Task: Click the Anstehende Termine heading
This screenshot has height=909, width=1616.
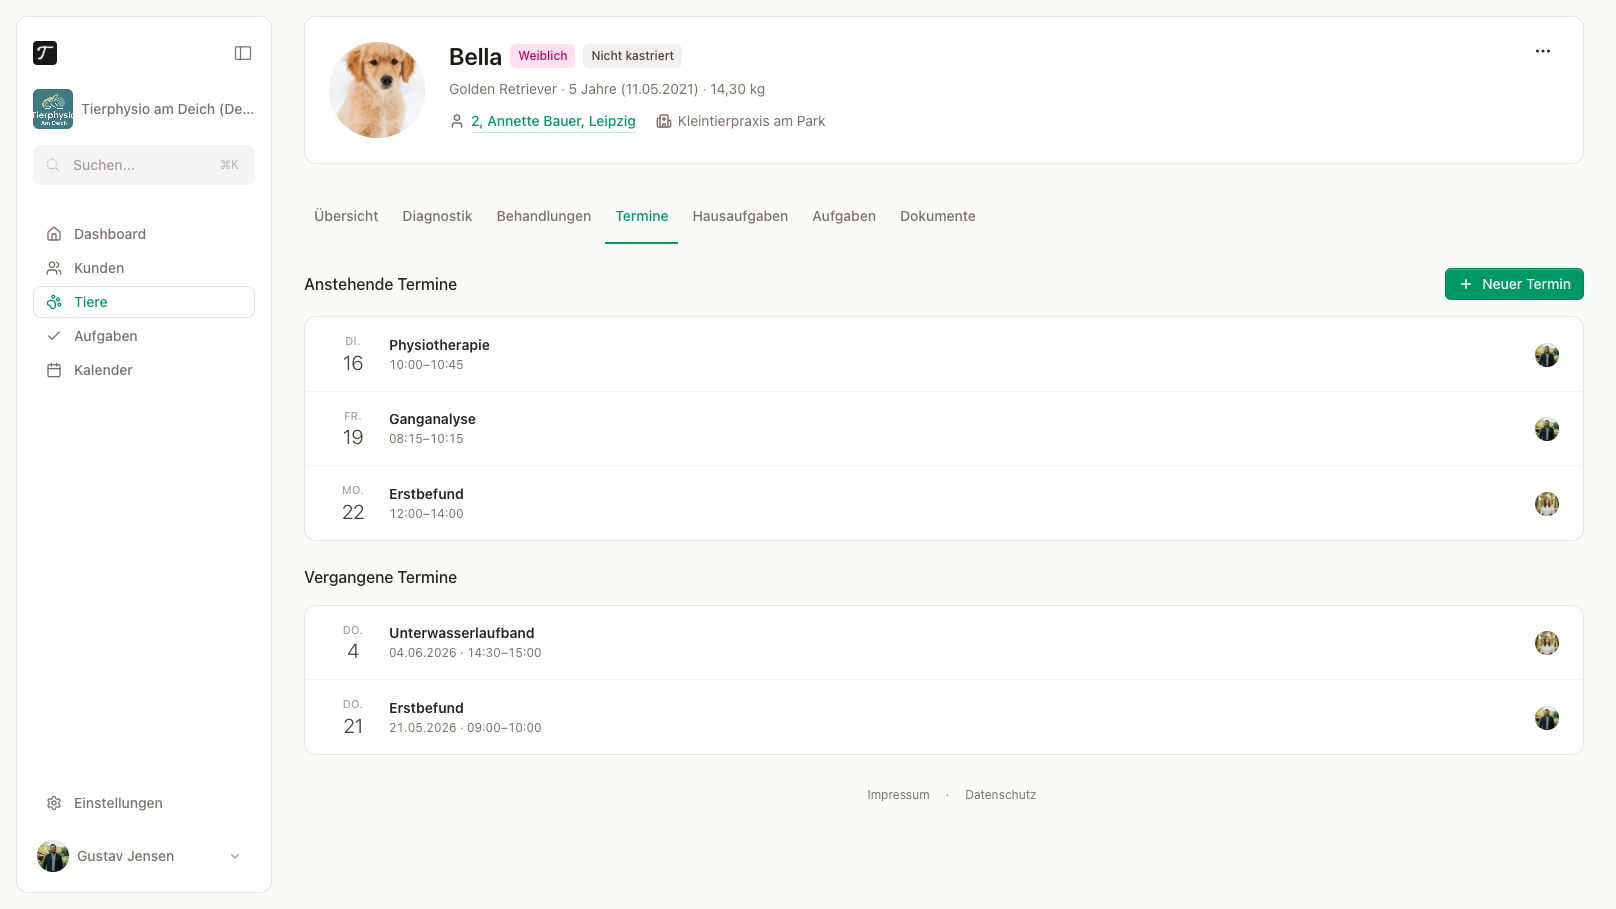Action: (x=380, y=284)
